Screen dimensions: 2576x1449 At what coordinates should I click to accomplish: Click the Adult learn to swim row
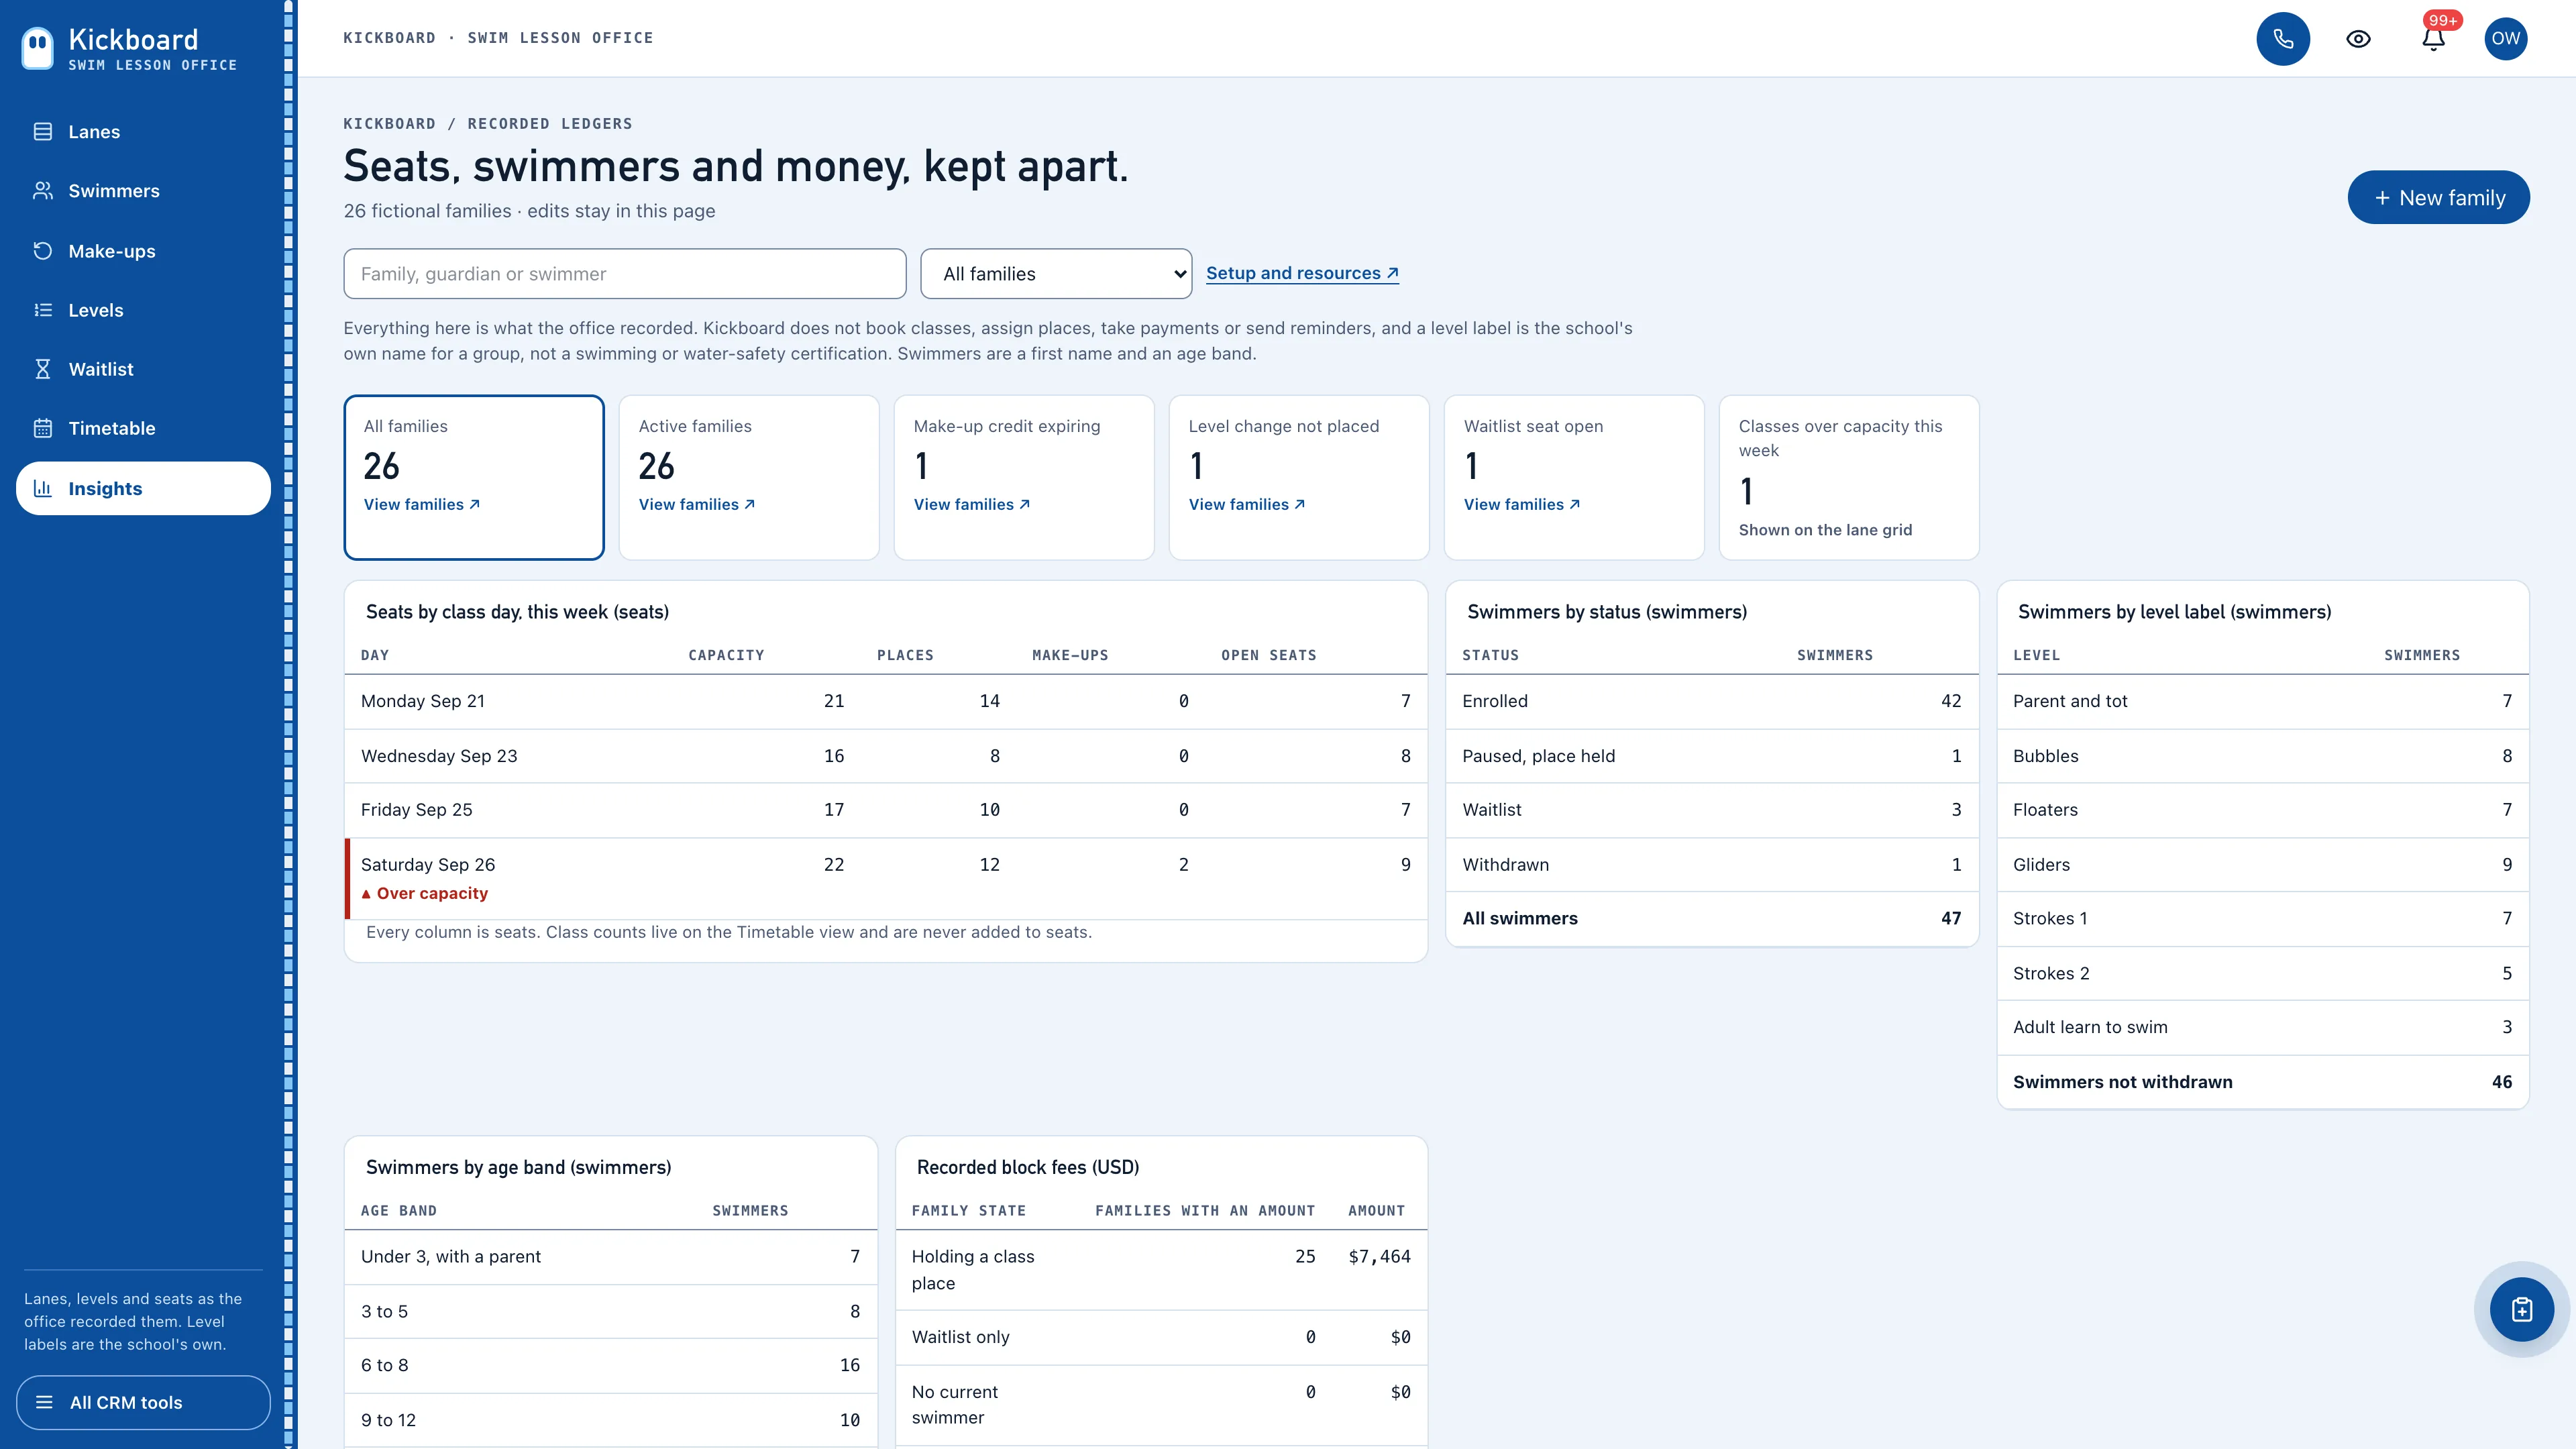coord(2262,1027)
